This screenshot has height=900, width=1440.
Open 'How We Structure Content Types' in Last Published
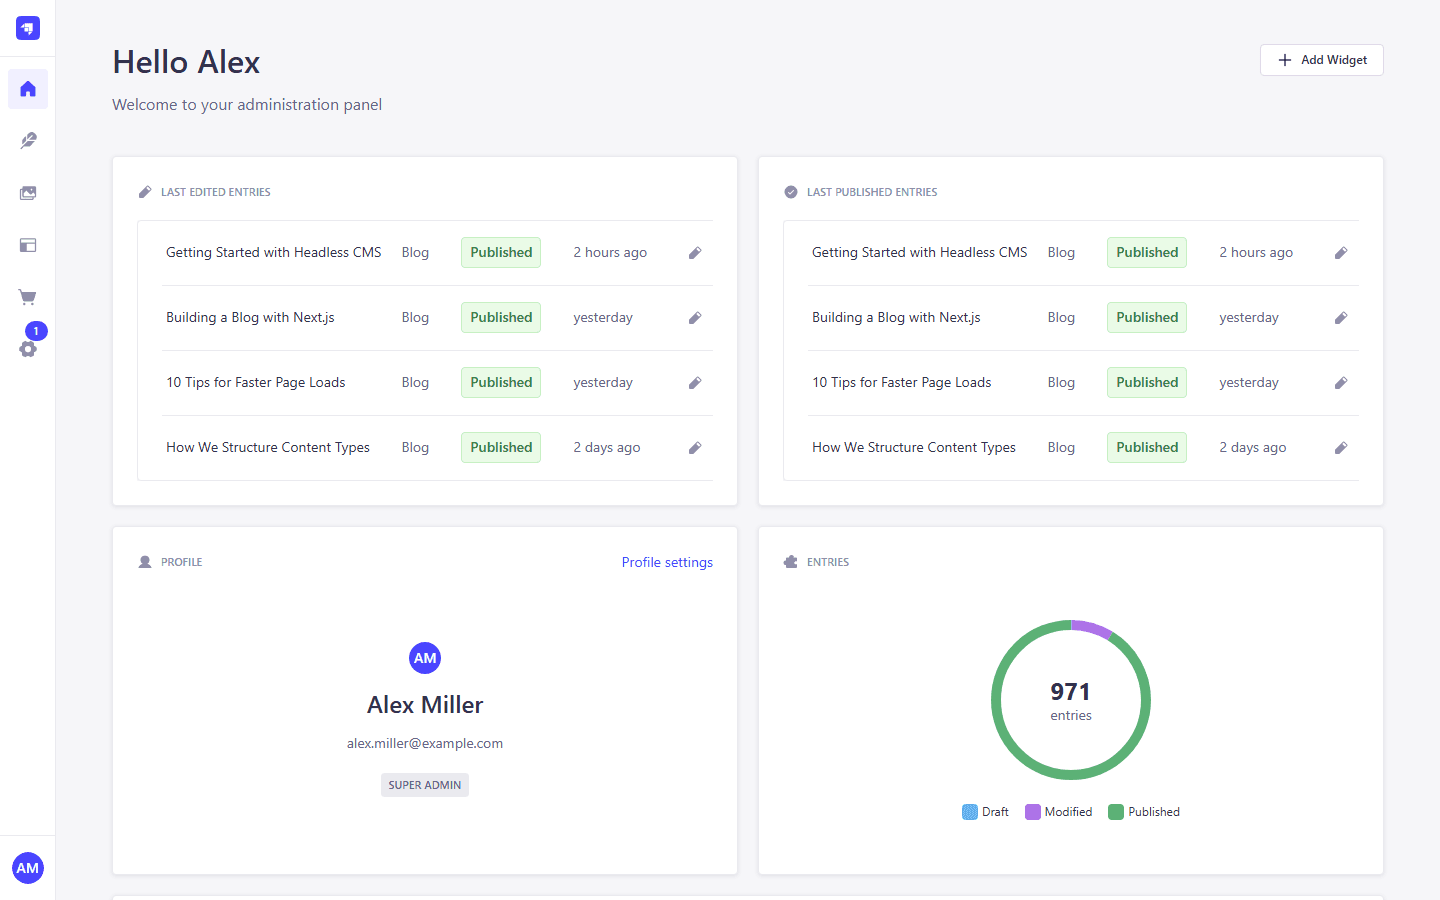(914, 448)
